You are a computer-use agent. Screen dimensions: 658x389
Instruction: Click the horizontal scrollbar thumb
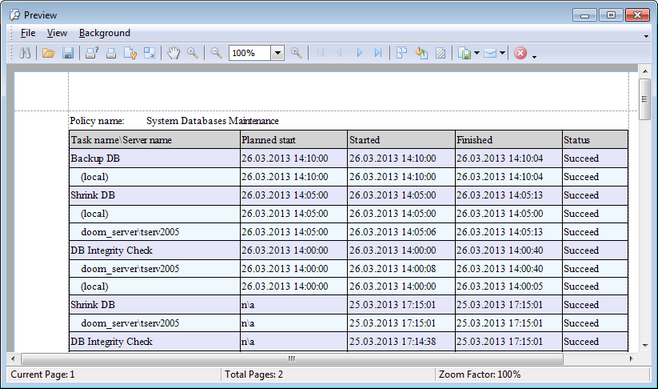click(x=292, y=359)
